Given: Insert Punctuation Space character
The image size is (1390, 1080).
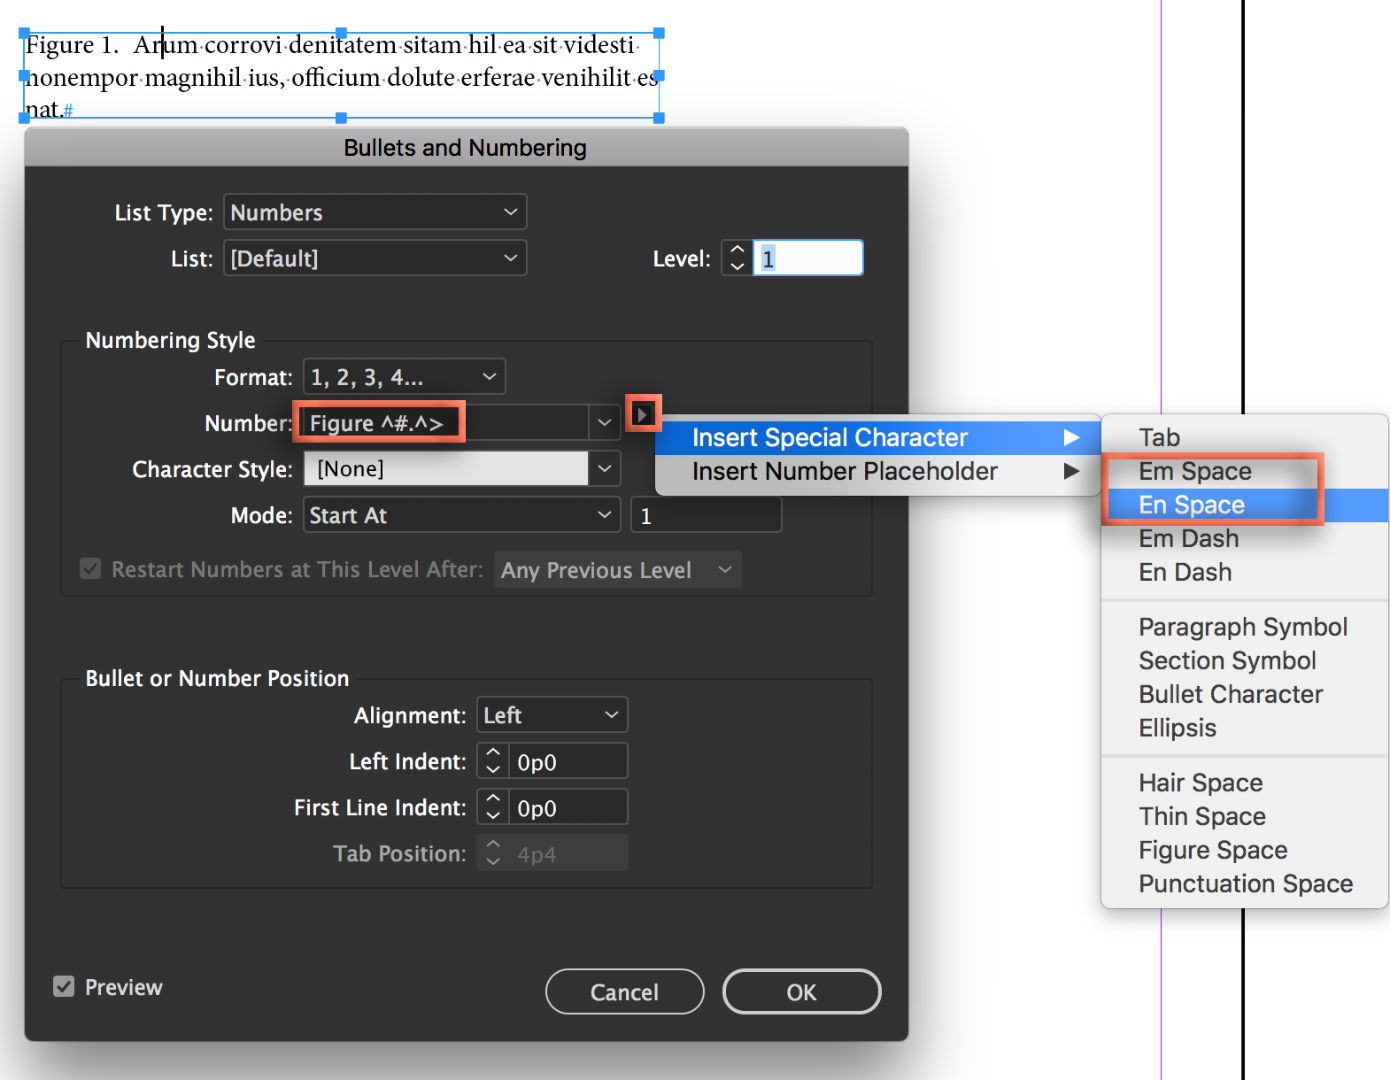Looking at the screenshot, I should coord(1245,884).
